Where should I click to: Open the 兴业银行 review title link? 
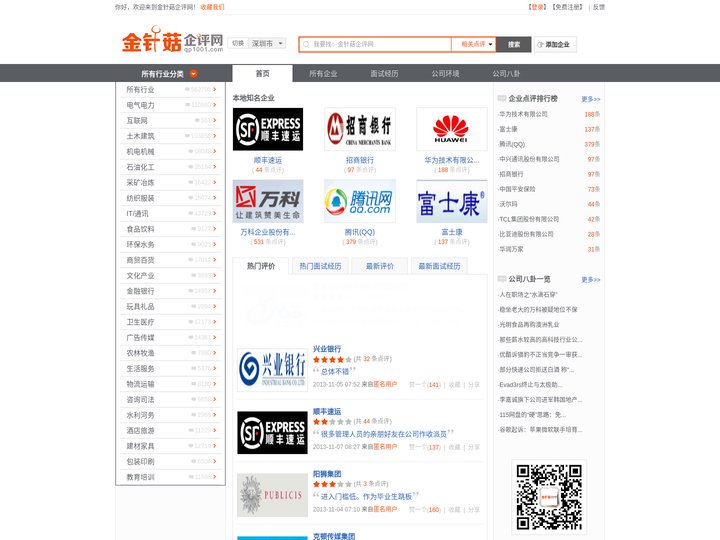tap(327, 349)
